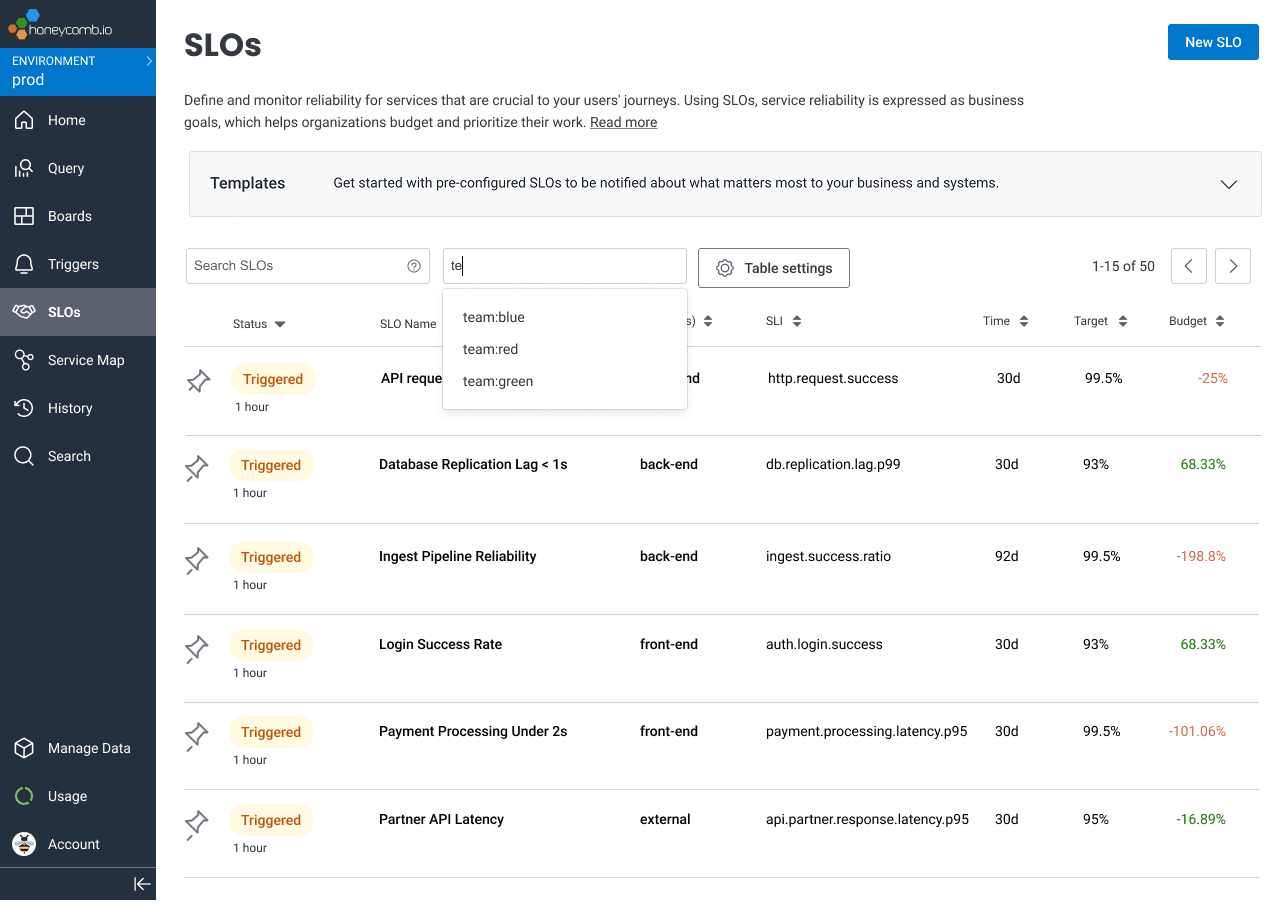
Task: Focus the Search SLOs input field
Action: coord(295,266)
